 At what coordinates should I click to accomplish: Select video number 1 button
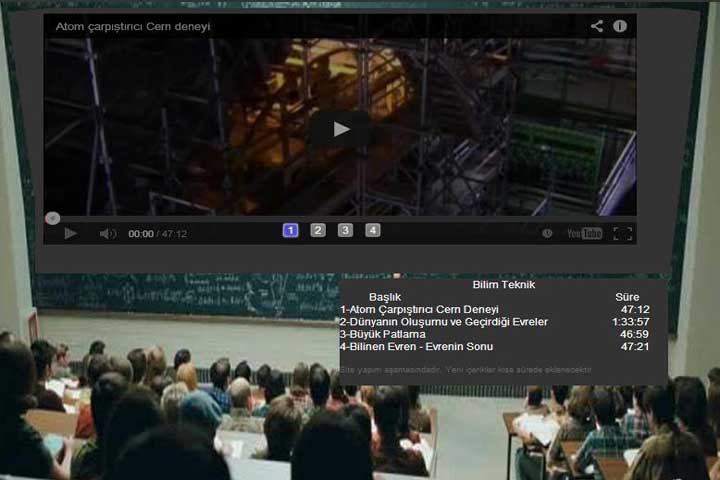290,230
